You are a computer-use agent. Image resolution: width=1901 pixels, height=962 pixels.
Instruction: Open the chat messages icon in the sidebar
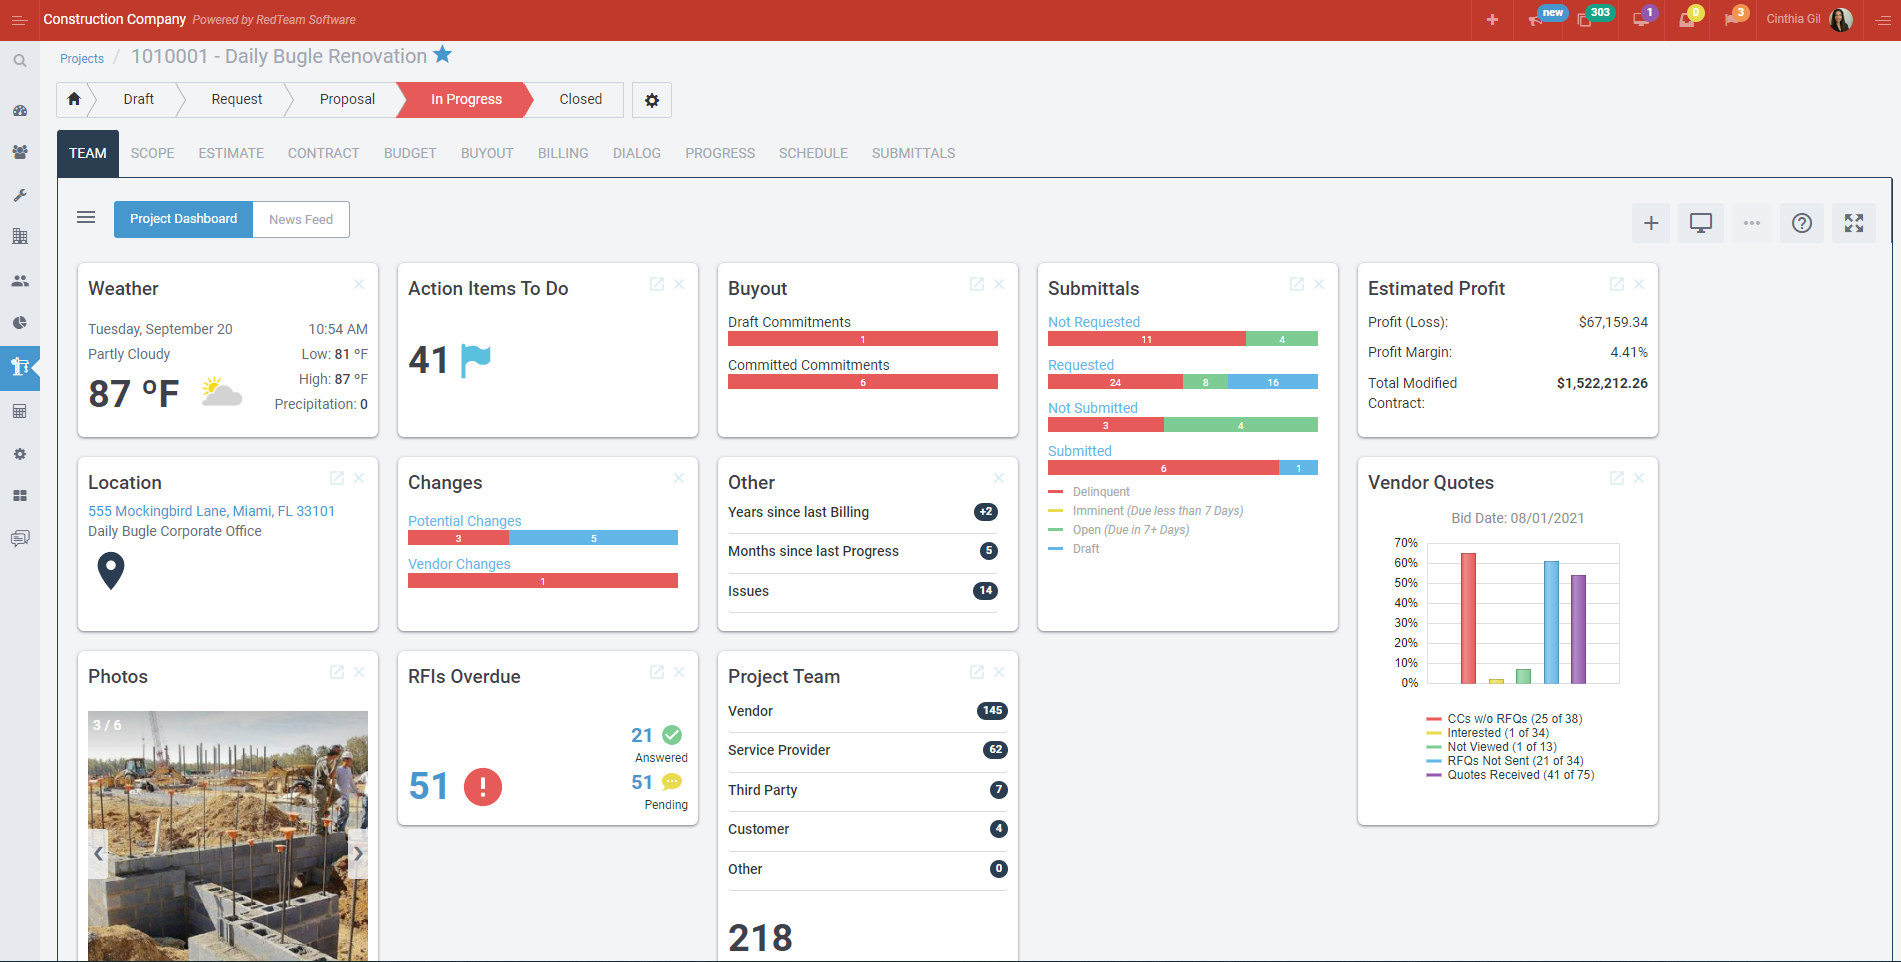coord(20,538)
